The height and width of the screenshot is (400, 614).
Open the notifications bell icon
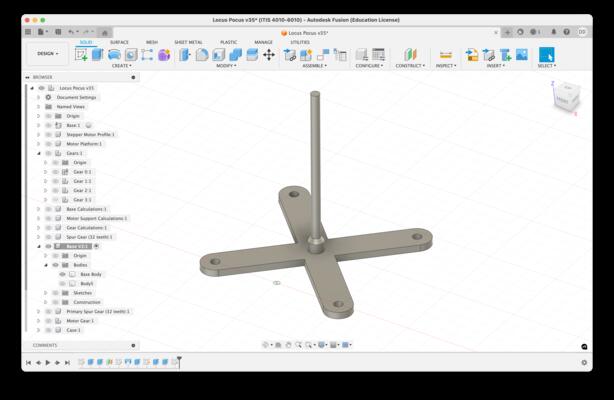click(x=553, y=32)
